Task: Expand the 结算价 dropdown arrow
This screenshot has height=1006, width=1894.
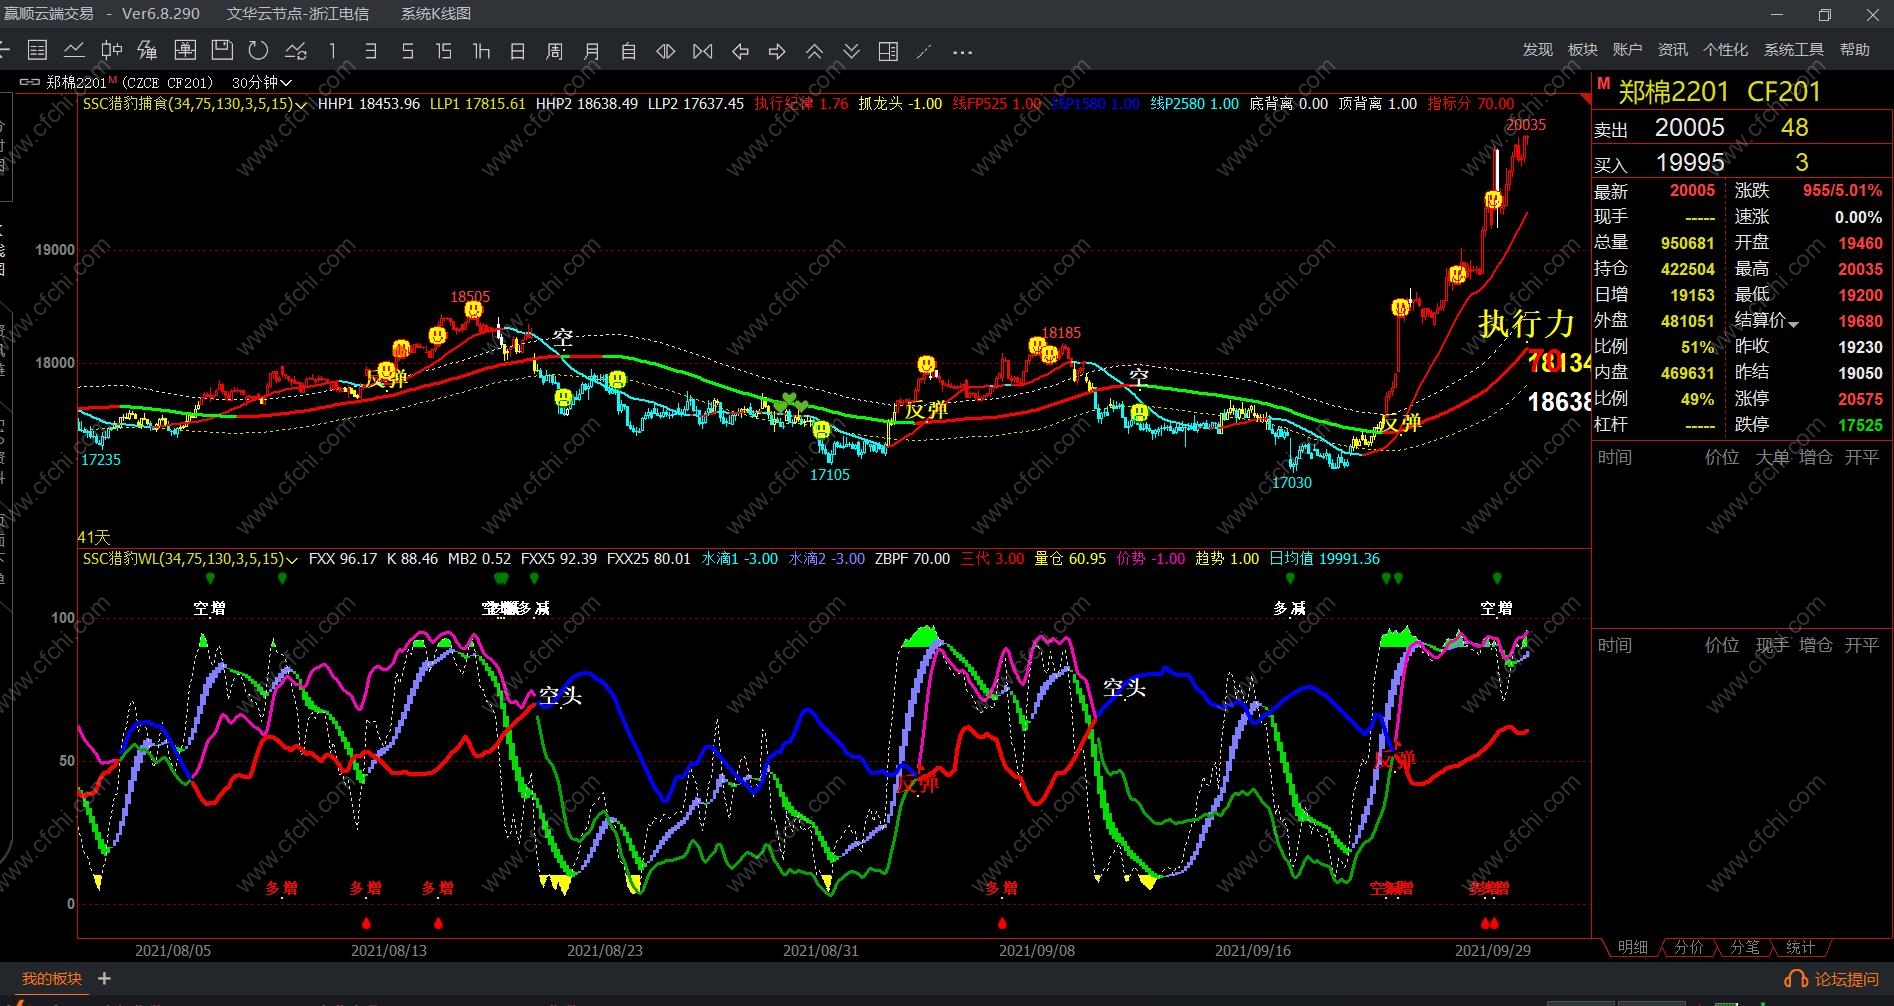Action: [1794, 323]
